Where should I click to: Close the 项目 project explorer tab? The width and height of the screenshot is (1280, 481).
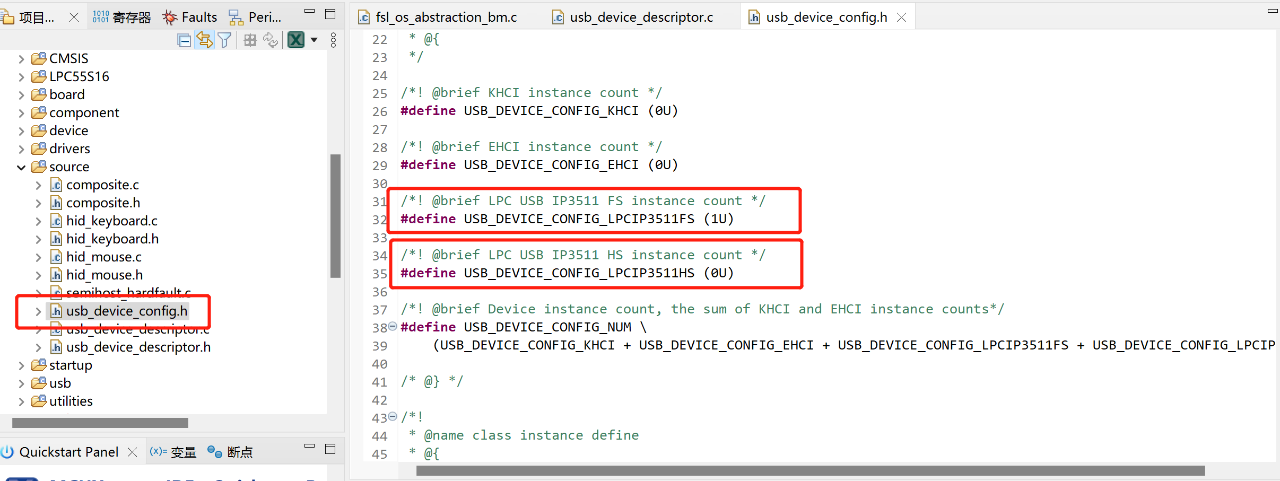coord(75,17)
